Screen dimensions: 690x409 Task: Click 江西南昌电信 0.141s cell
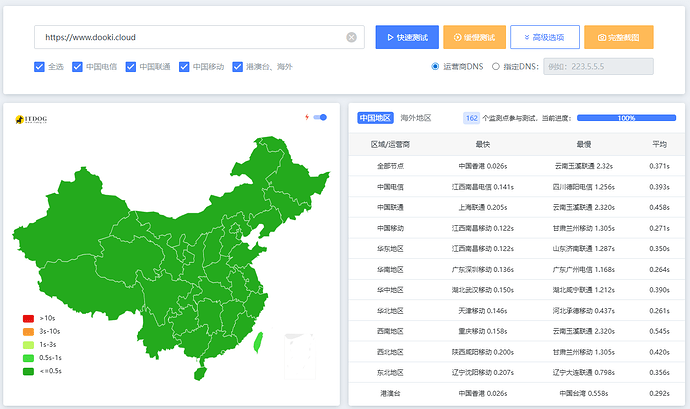click(x=483, y=187)
